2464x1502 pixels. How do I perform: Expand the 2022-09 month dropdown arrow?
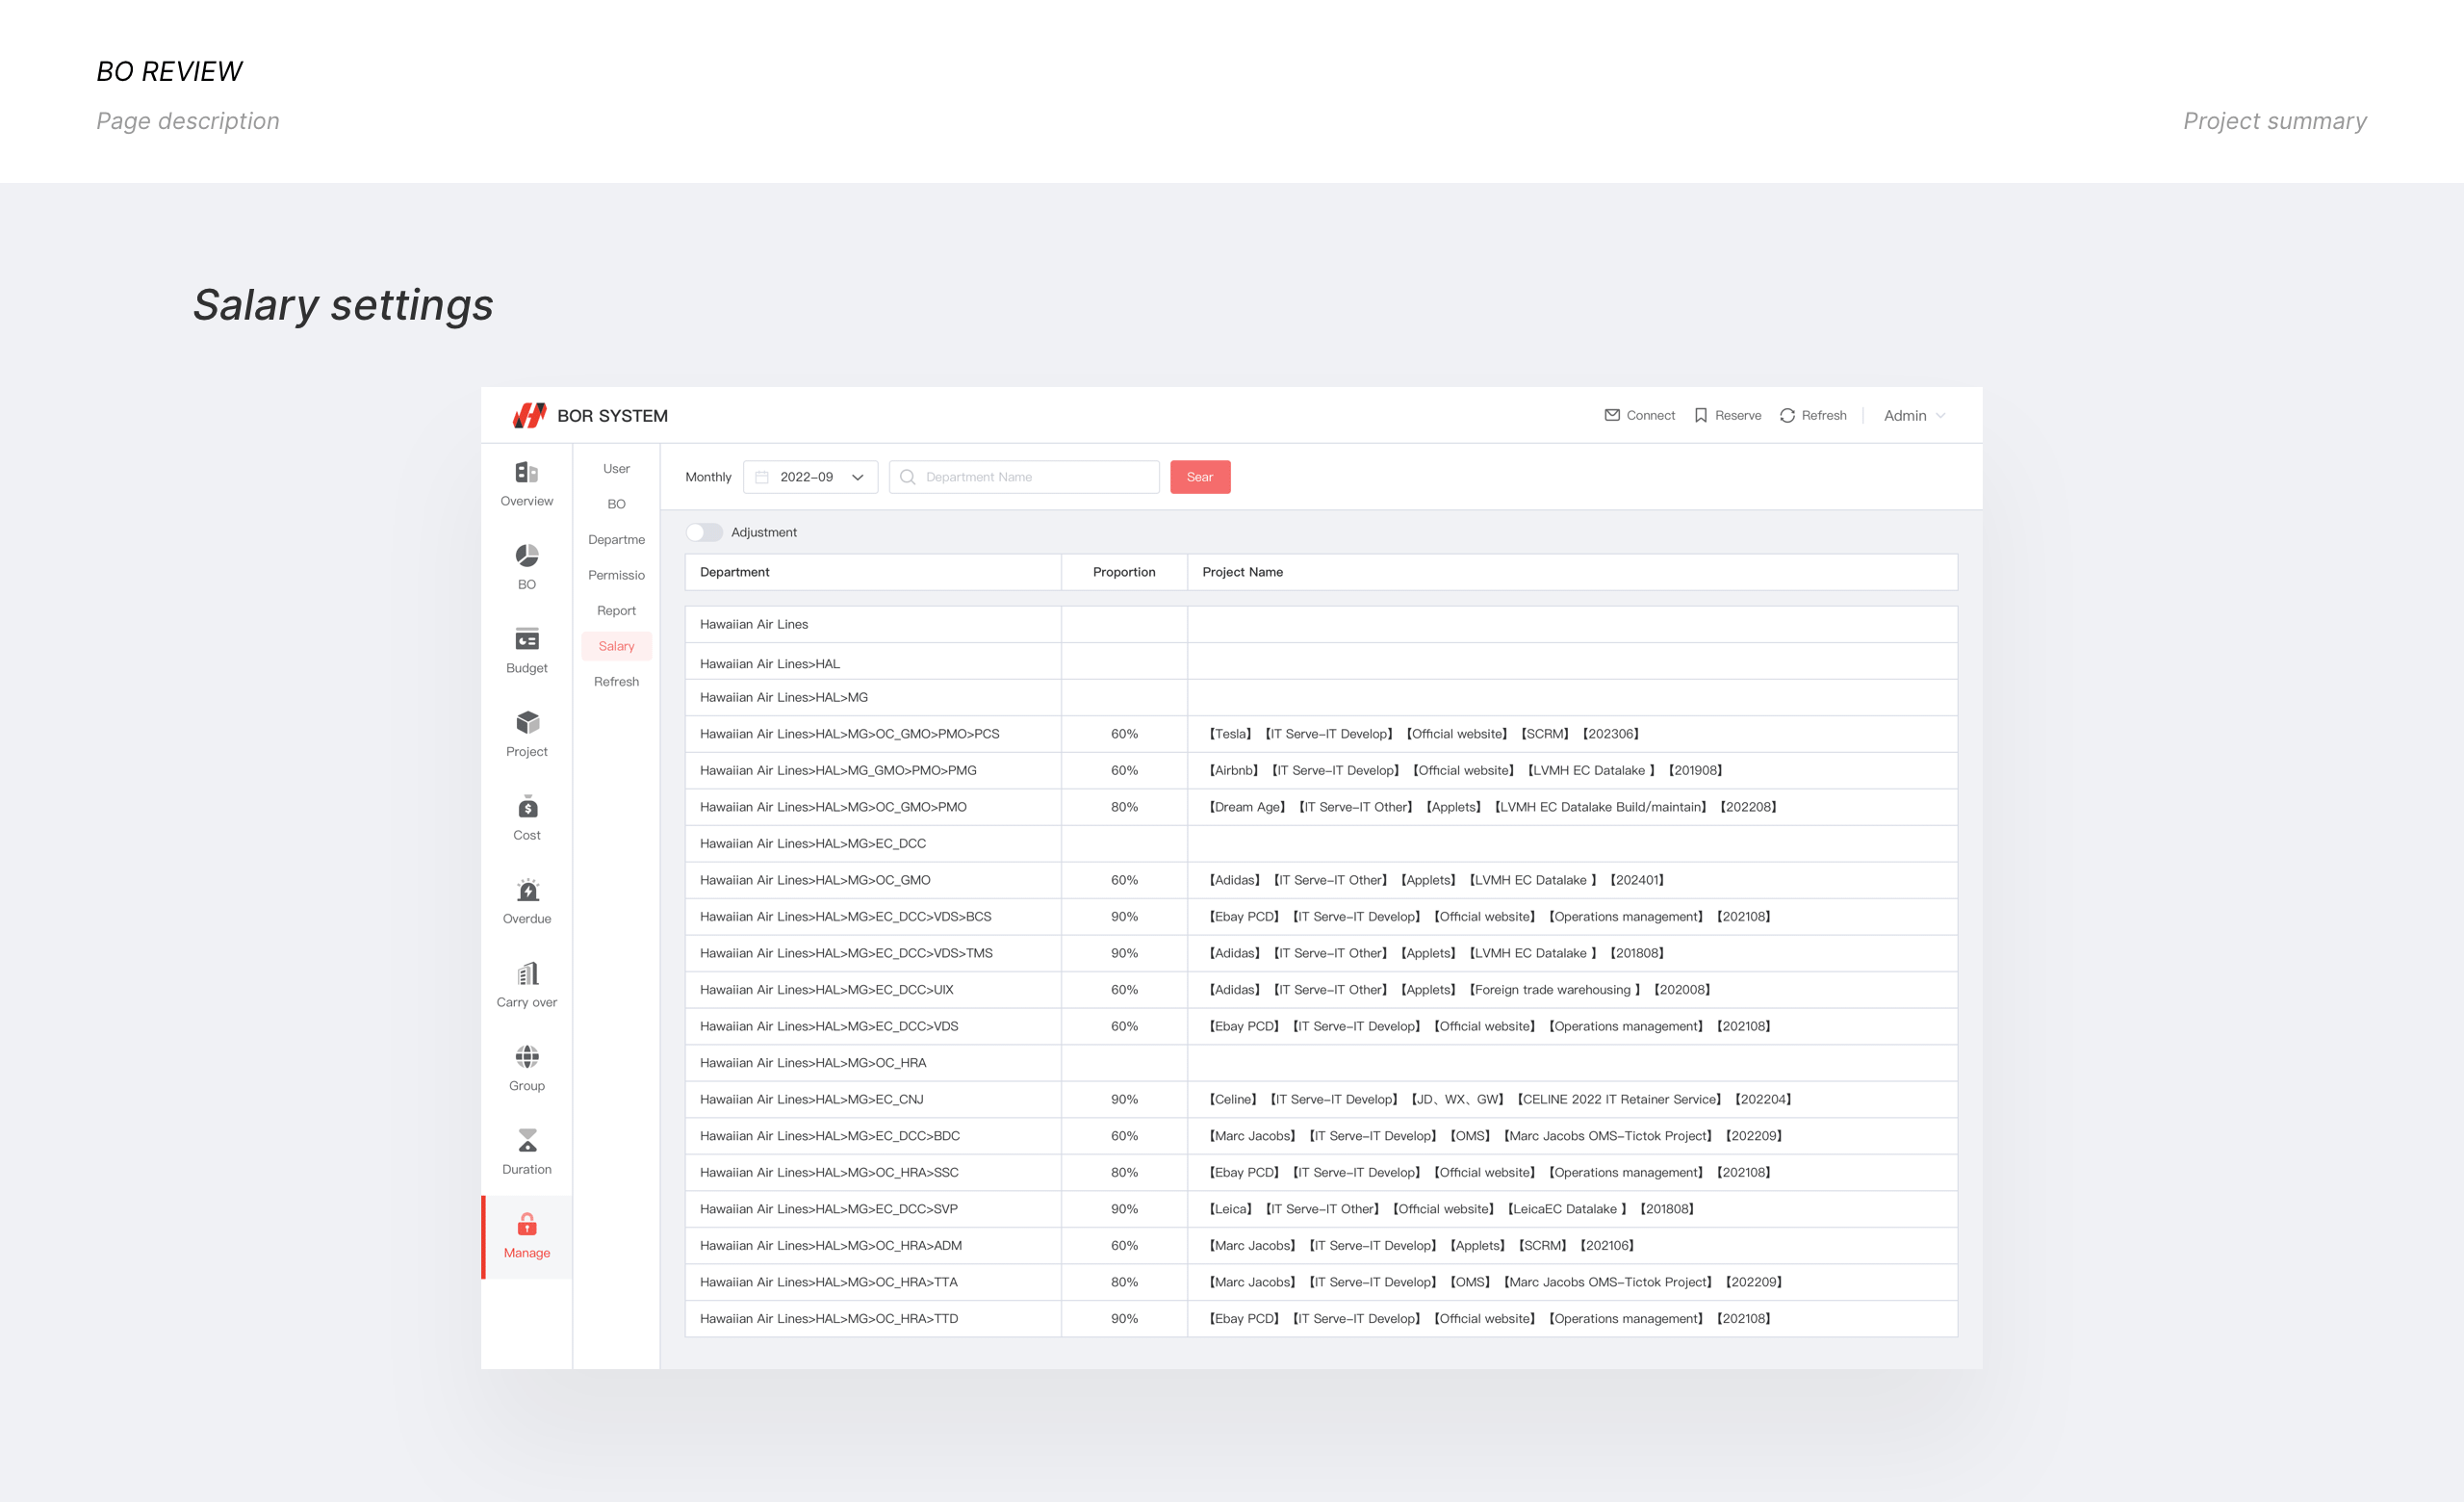(857, 477)
